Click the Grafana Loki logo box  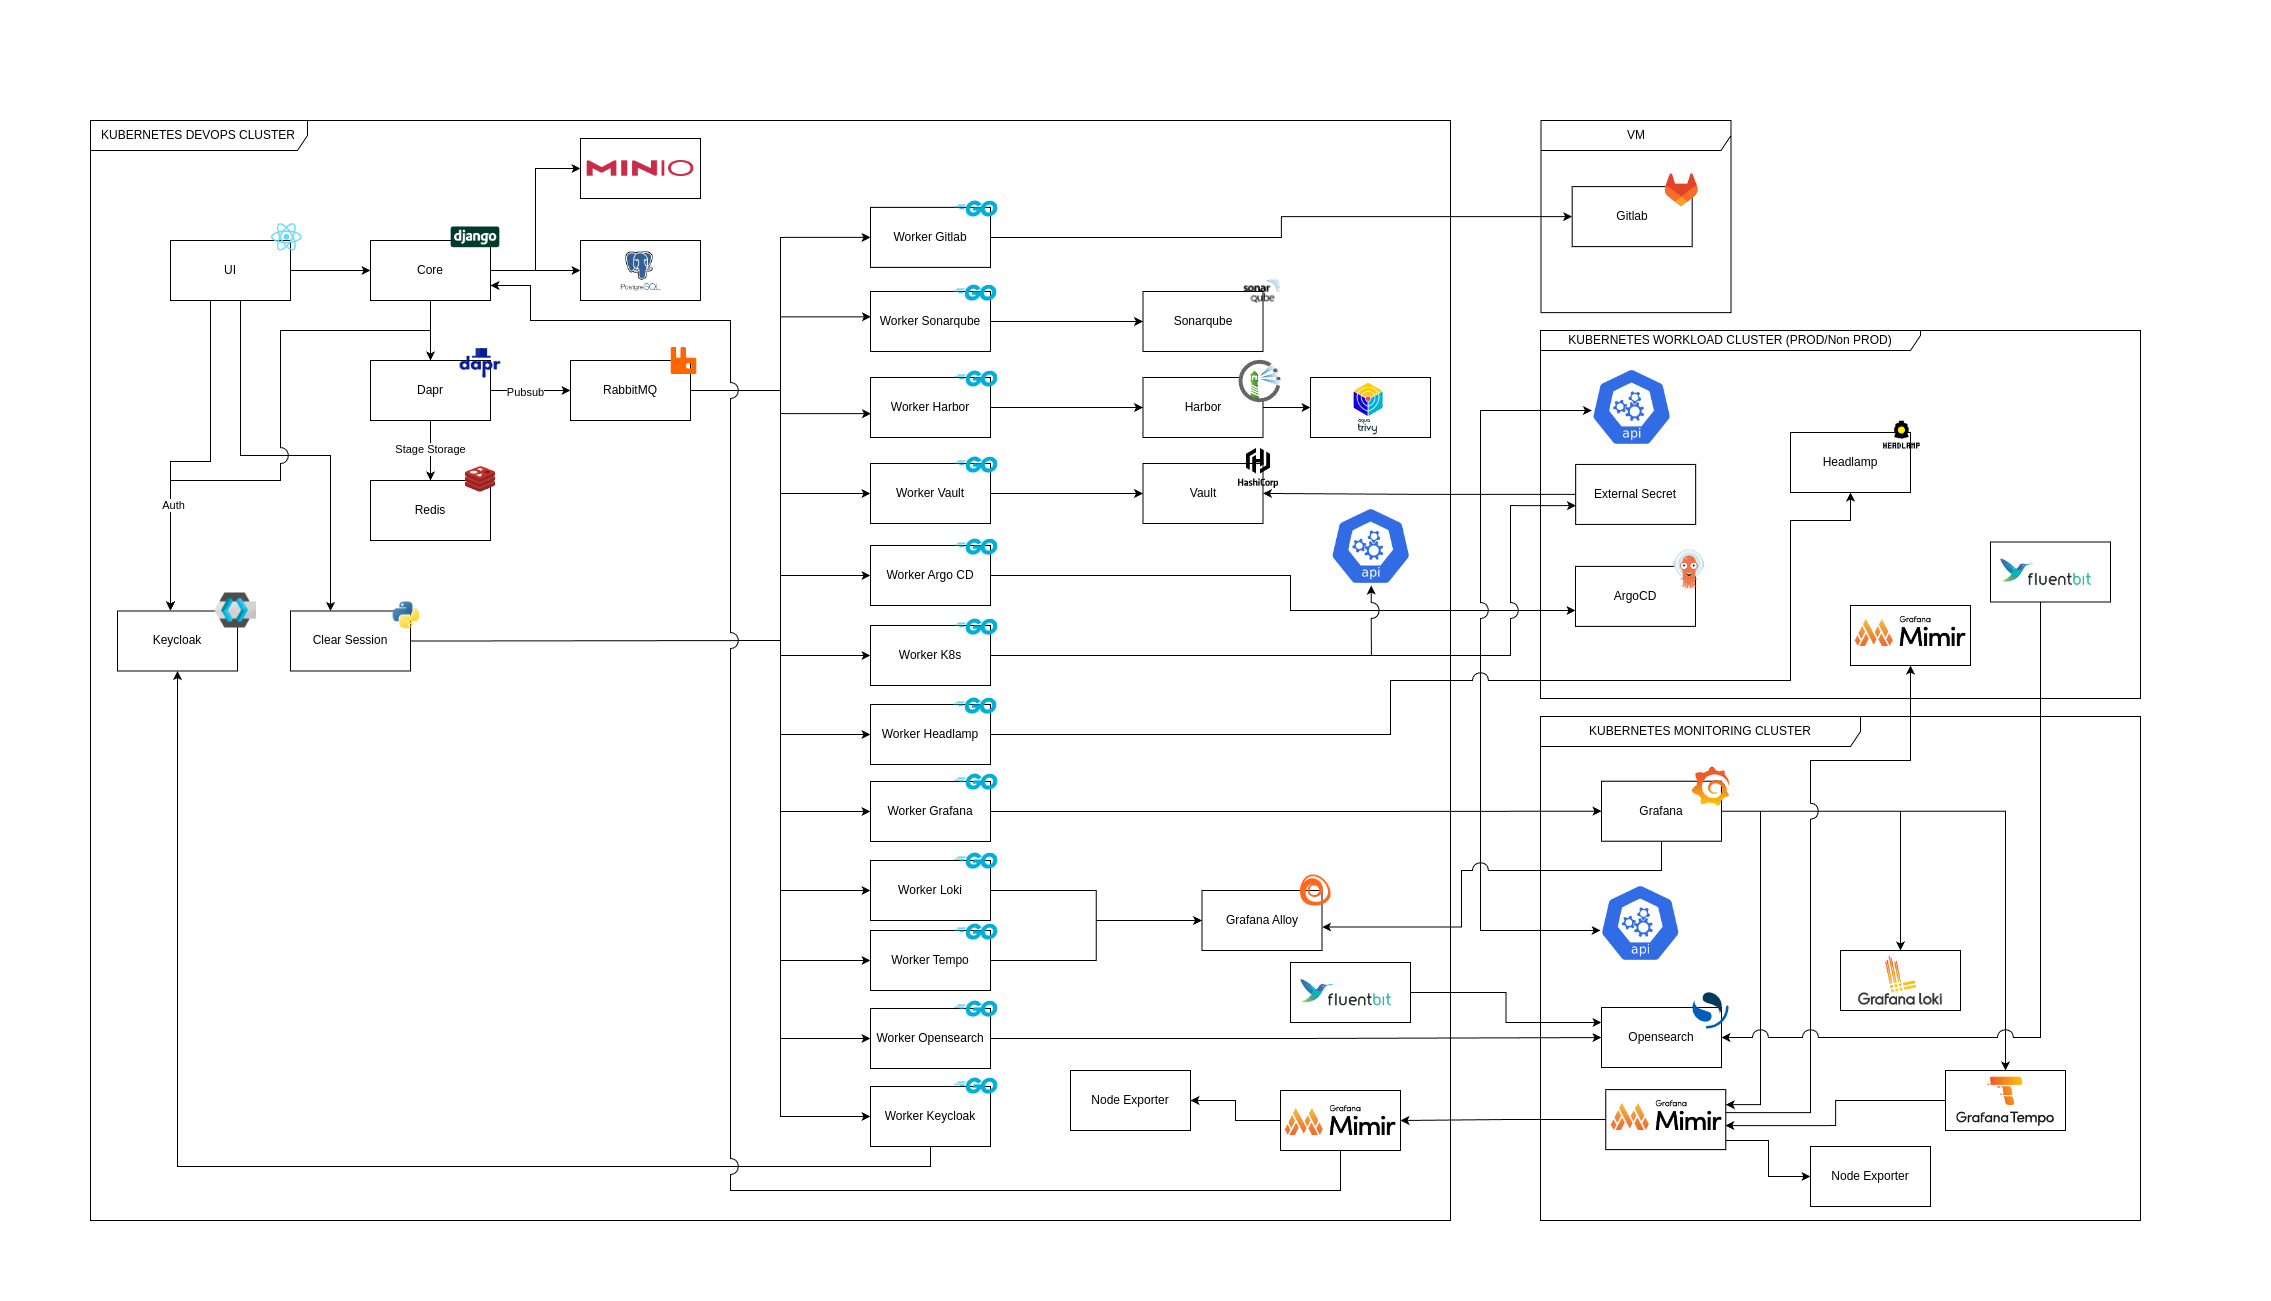[1900, 980]
